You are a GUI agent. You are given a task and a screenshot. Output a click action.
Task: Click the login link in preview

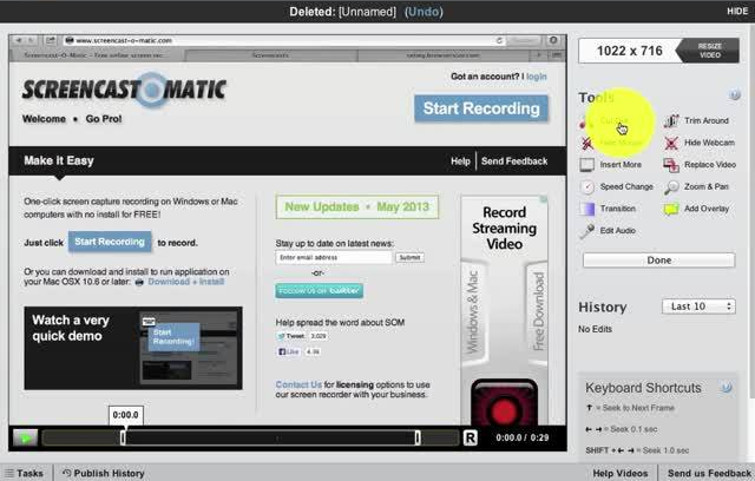536,77
